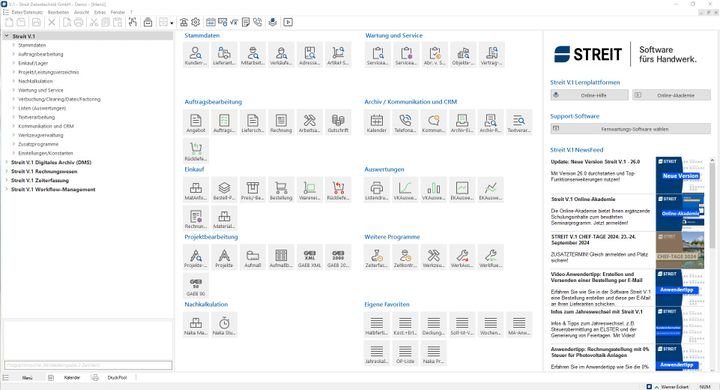
Task: Expand Streit V.1 Rechnungswesen node
Action: [x=6, y=171]
